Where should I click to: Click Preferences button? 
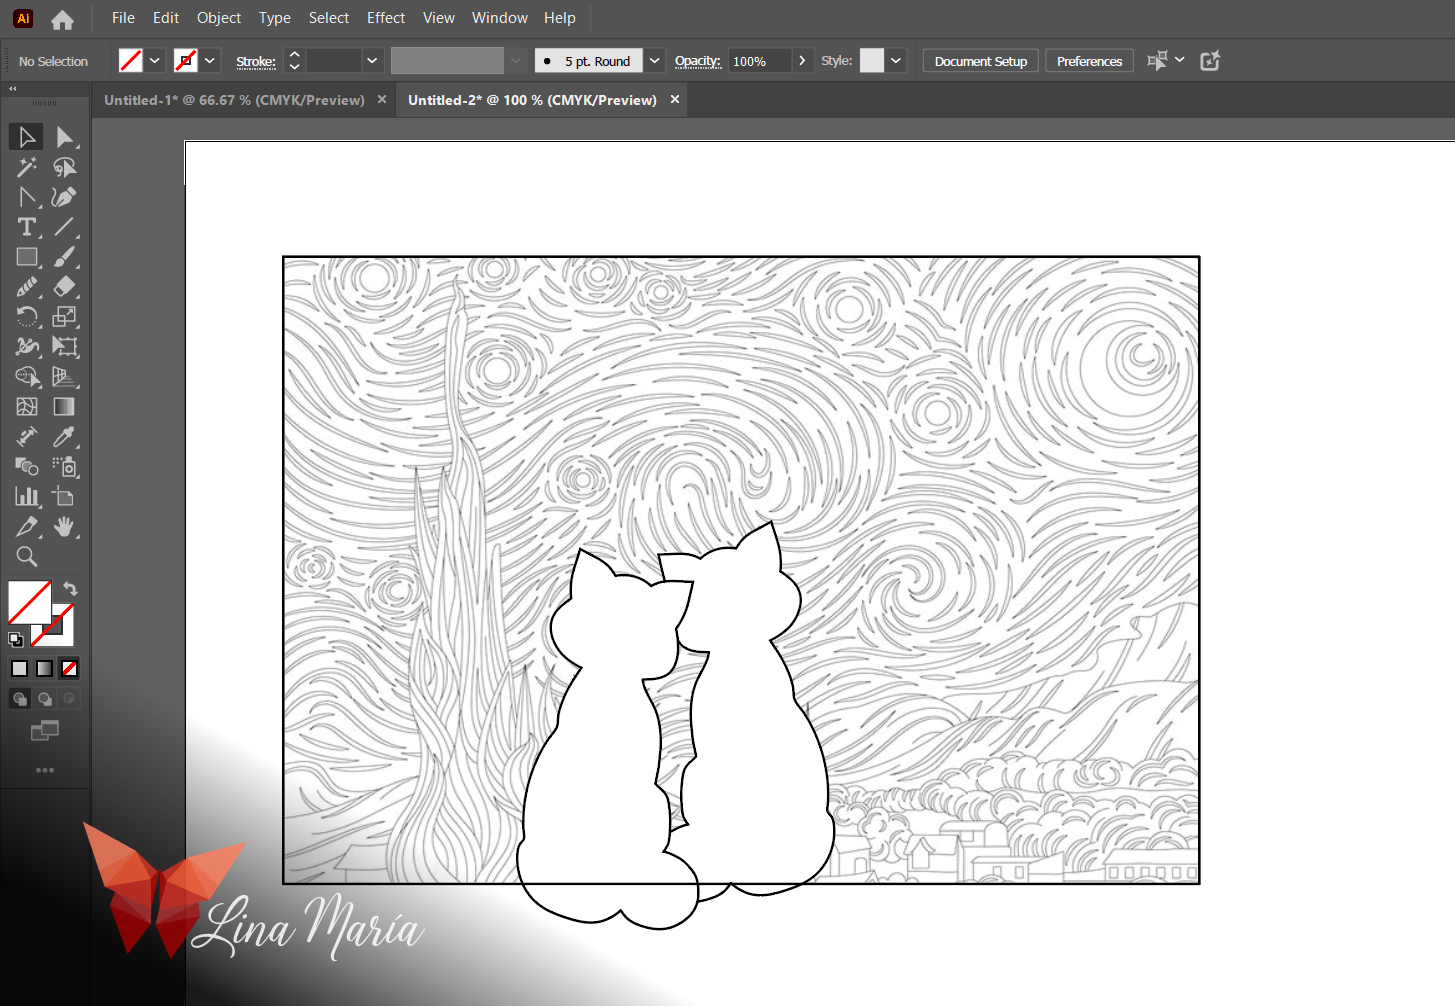point(1090,61)
